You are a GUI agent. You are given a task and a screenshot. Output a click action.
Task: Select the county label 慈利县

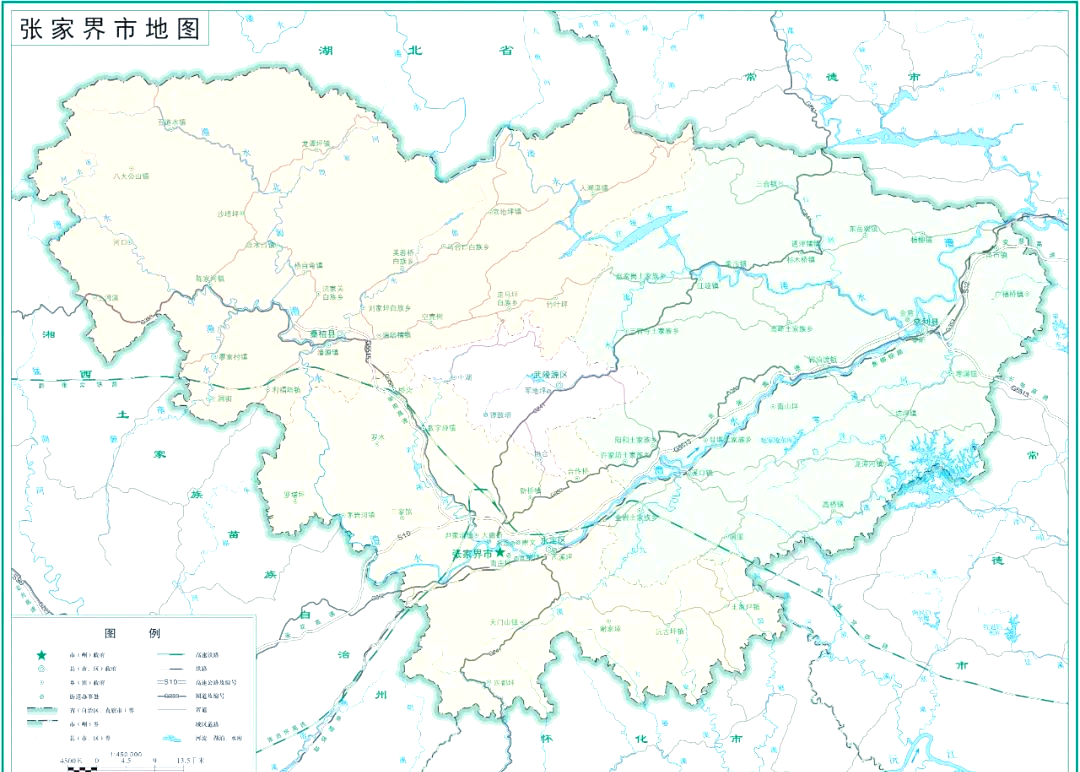(x=926, y=322)
